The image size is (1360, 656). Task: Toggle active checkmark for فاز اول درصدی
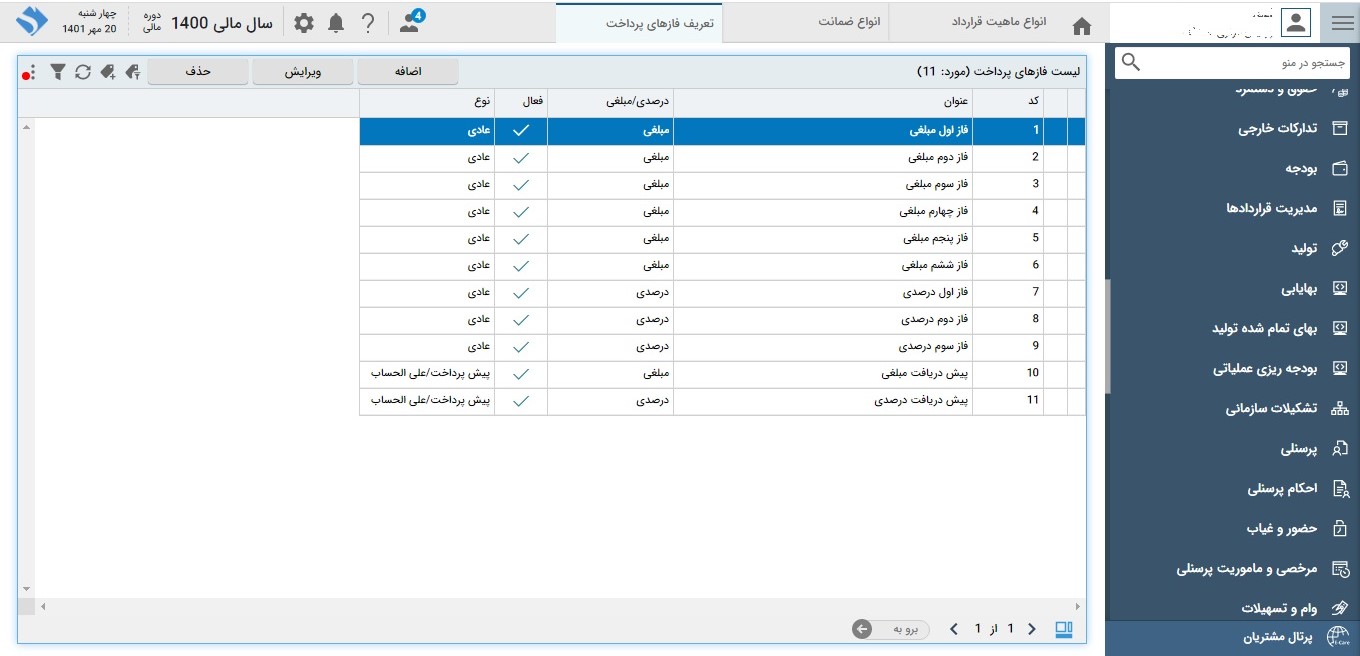pos(521,292)
